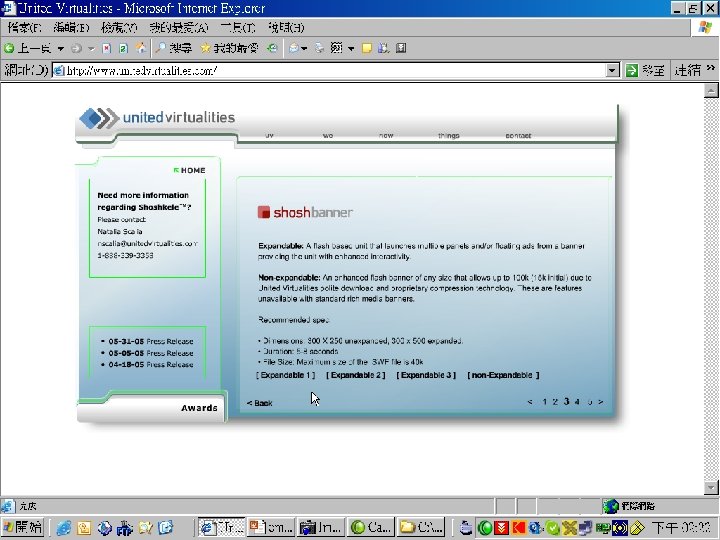Expand the Links toolbar chevron

[711, 68]
